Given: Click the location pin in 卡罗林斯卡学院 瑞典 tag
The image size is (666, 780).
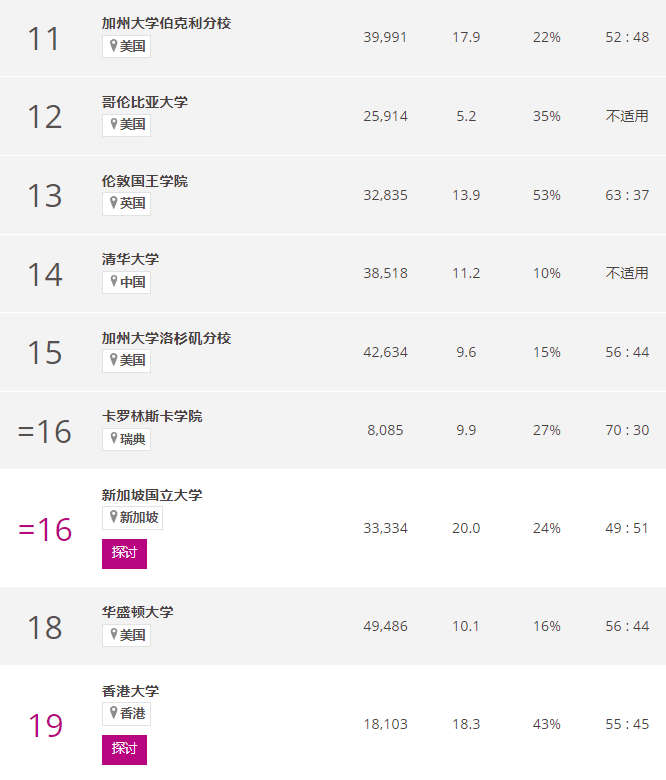Looking at the screenshot, I should pos(114,438).
